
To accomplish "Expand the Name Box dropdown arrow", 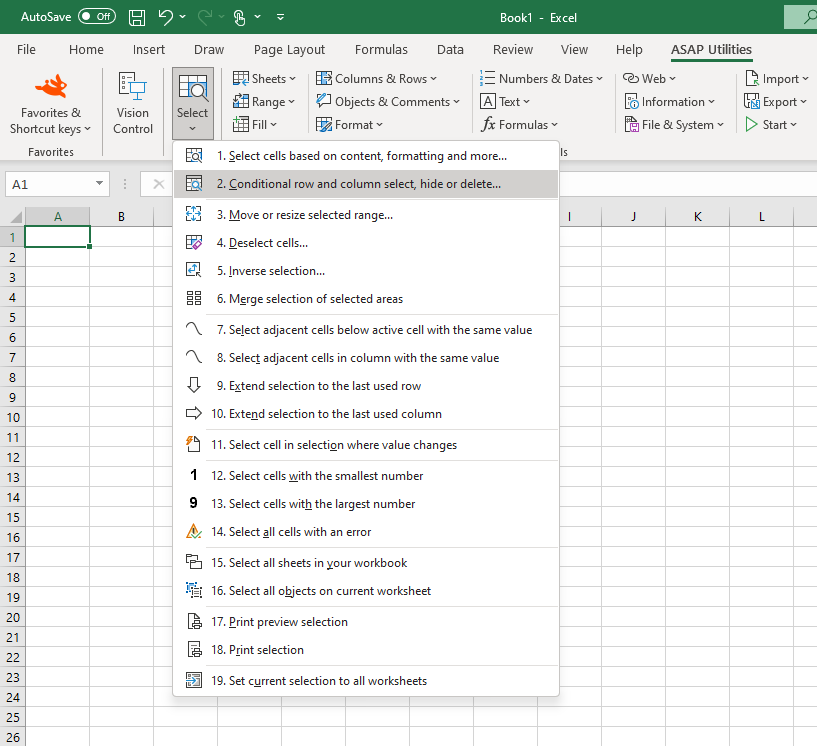I will coord(99,184).
